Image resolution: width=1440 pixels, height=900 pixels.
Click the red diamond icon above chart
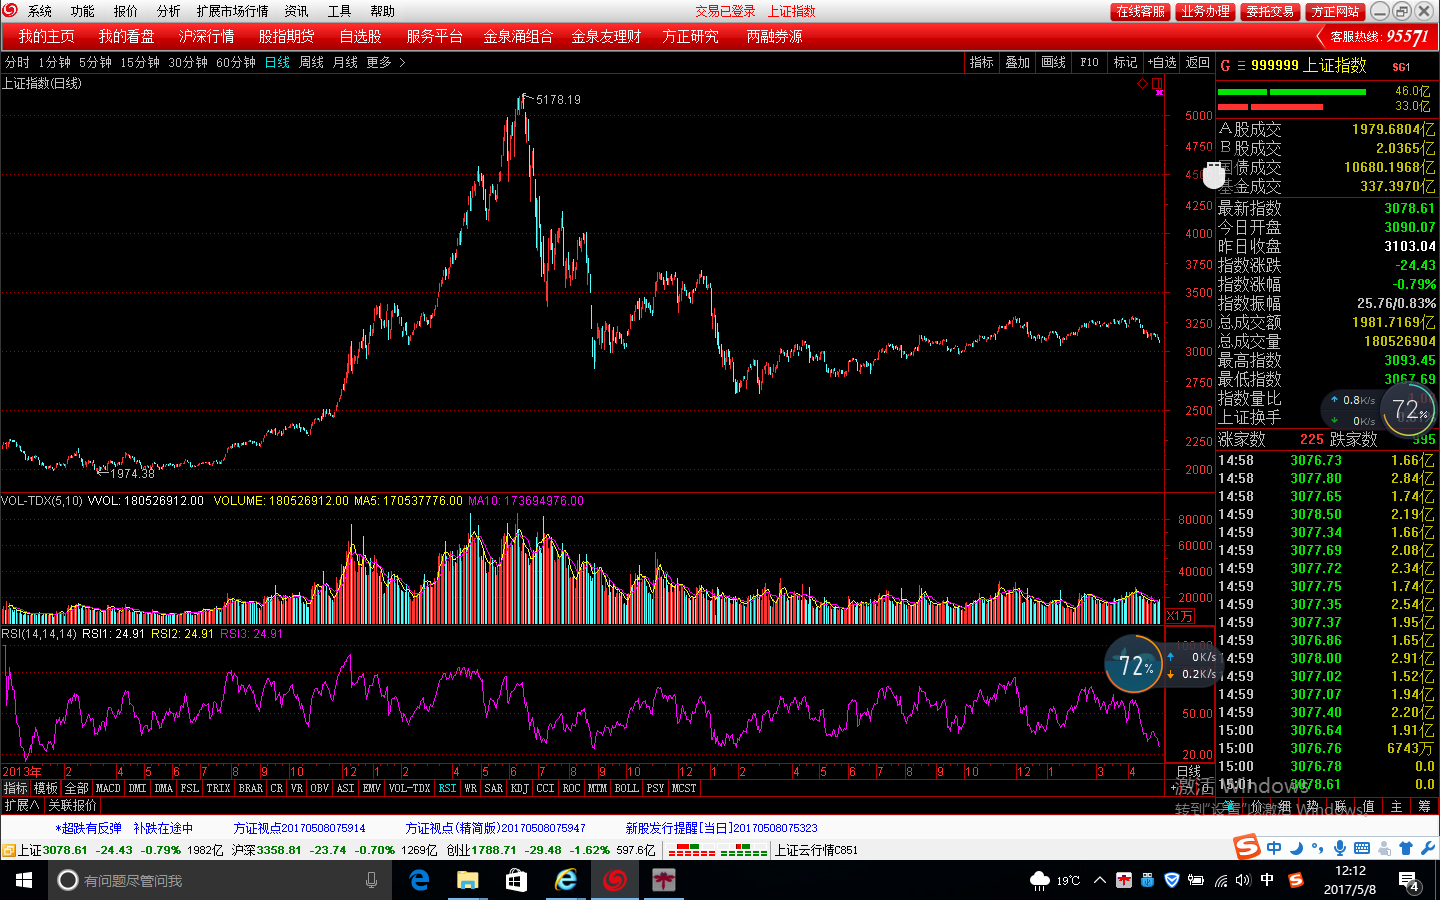(x=1143, y=83)
